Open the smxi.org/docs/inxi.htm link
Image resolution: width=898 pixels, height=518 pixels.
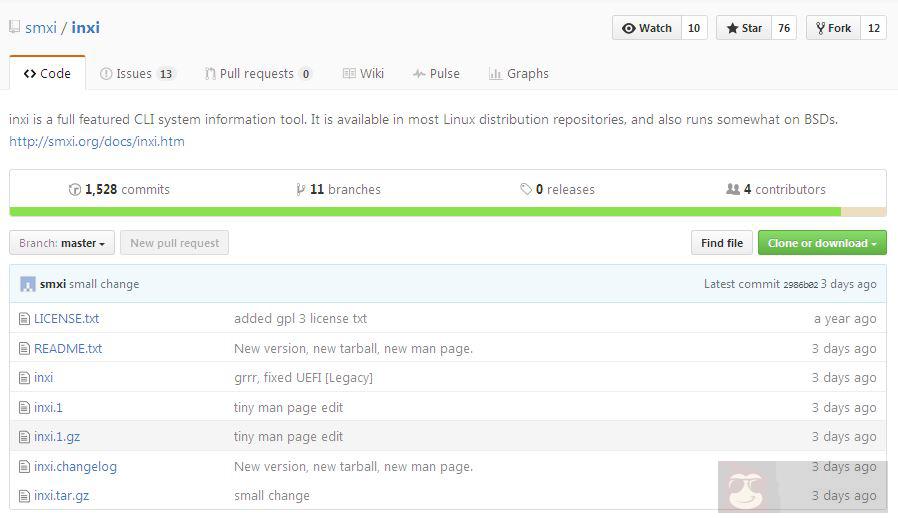(97, 142)
